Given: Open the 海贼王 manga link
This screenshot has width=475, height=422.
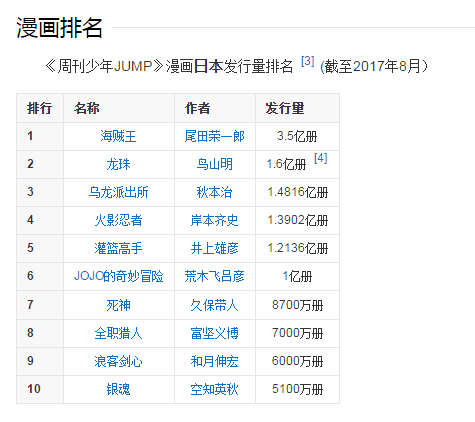Looking at the screenshot, I should pos(118,136).
